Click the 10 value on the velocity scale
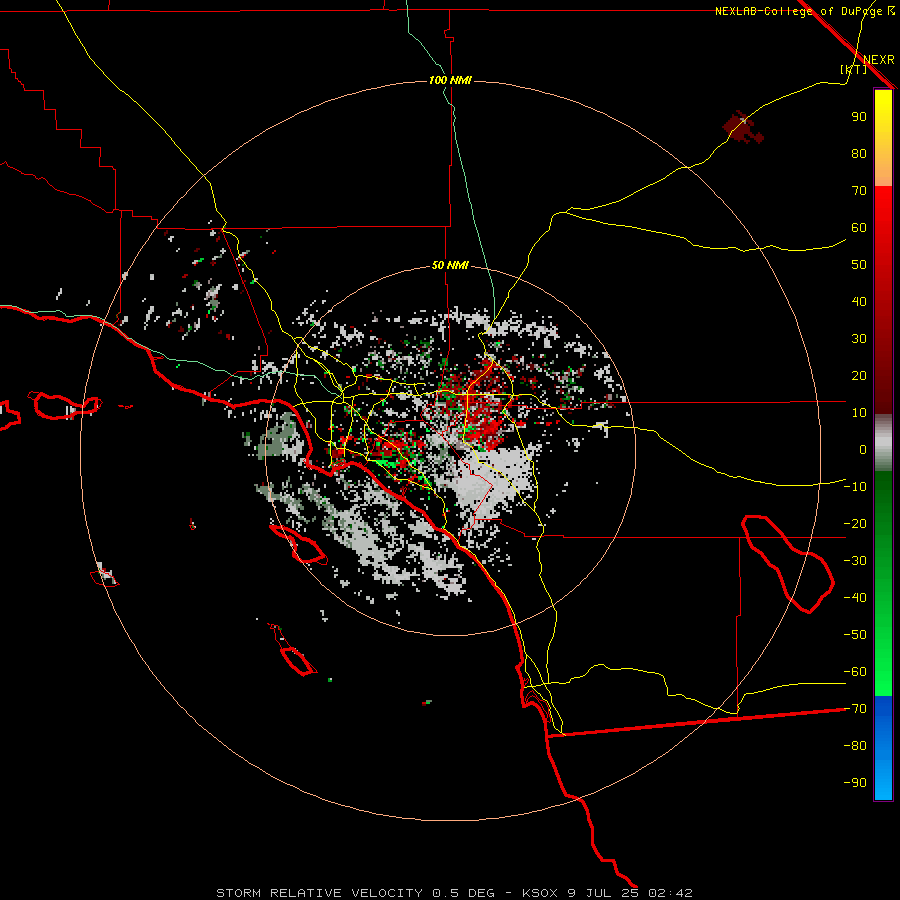The image size is (900, 900). [859, 413]
